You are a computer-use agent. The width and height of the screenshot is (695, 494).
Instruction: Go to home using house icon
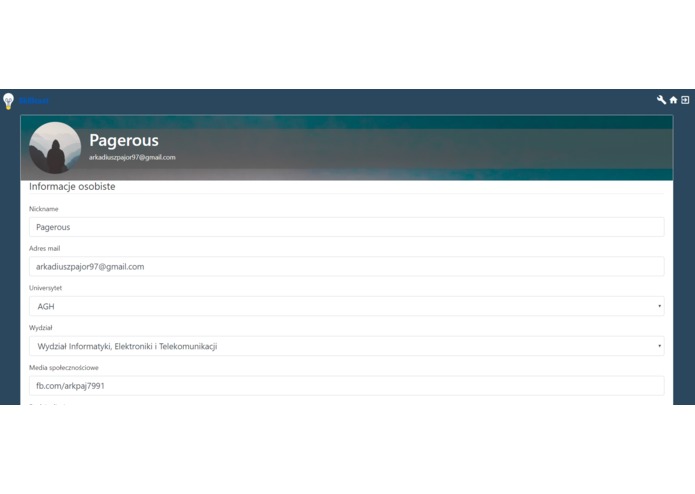tap(673, 100)
